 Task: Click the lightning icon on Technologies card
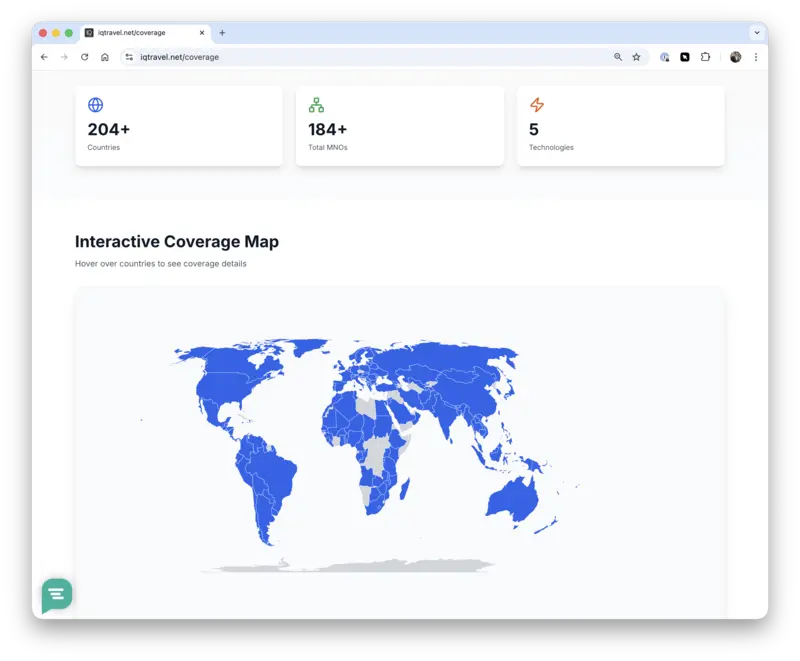537,103
